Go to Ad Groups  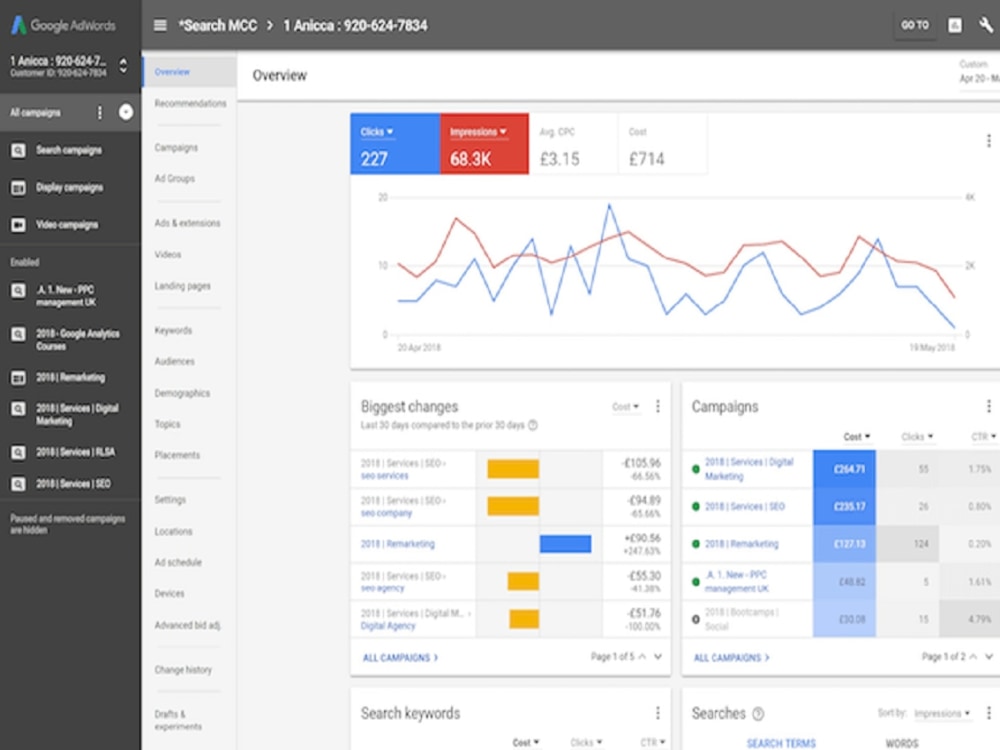pos(174,179)
